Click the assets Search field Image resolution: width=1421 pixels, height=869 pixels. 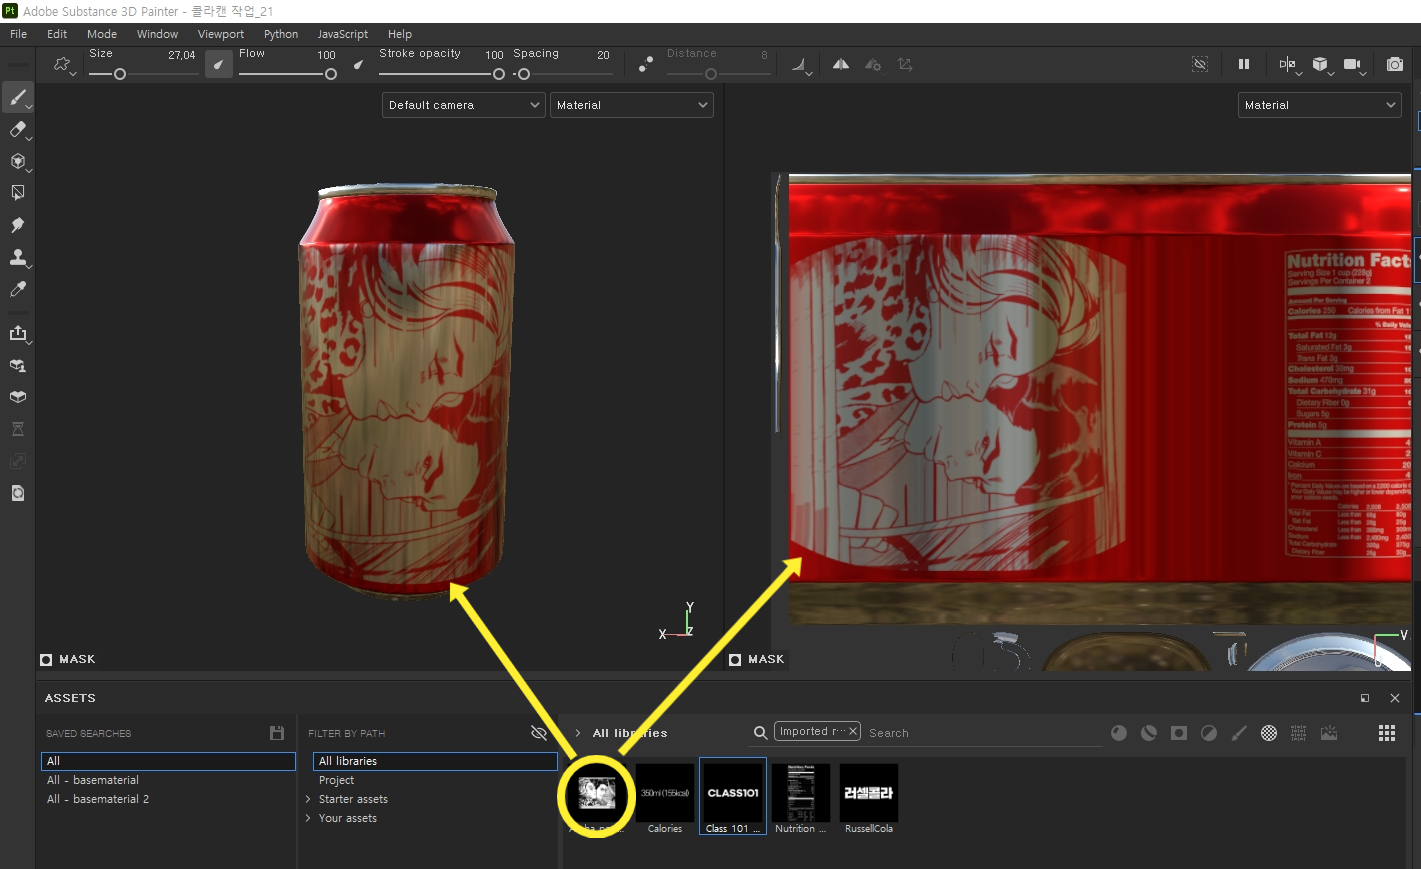coord(983,733)
